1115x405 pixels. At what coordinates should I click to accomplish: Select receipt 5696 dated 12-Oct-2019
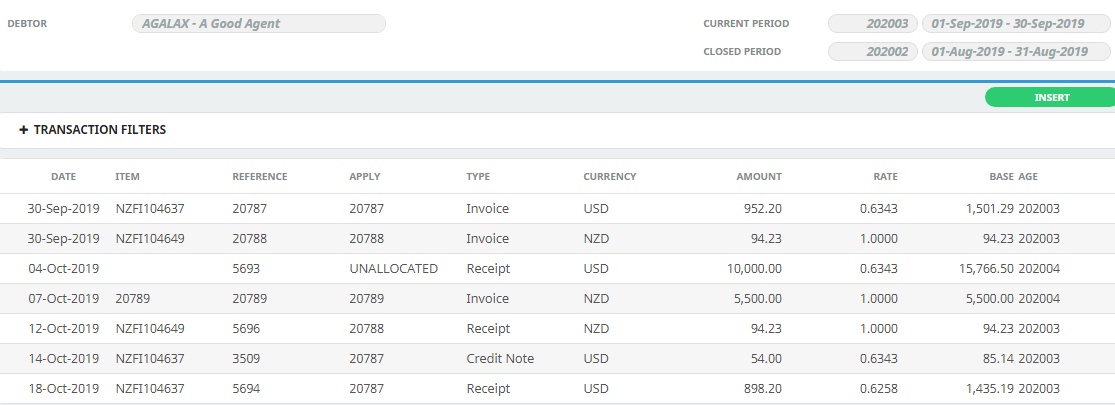558,329
